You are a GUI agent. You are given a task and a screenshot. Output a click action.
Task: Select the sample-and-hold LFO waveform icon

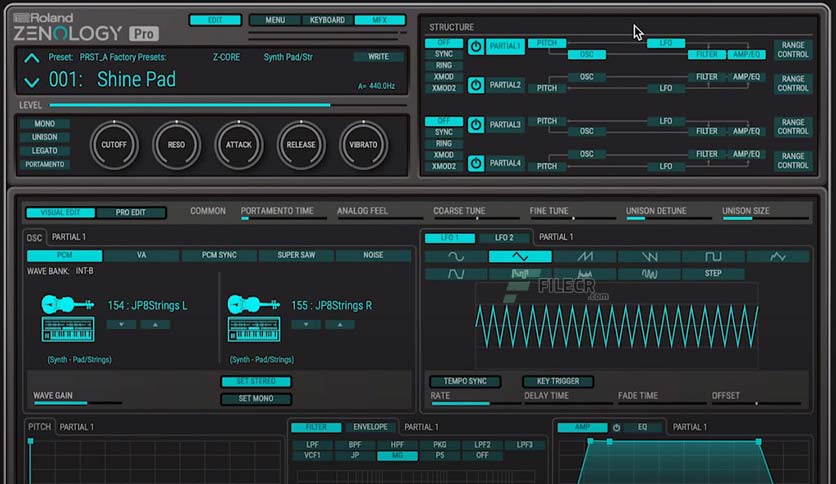click(520, 273)
